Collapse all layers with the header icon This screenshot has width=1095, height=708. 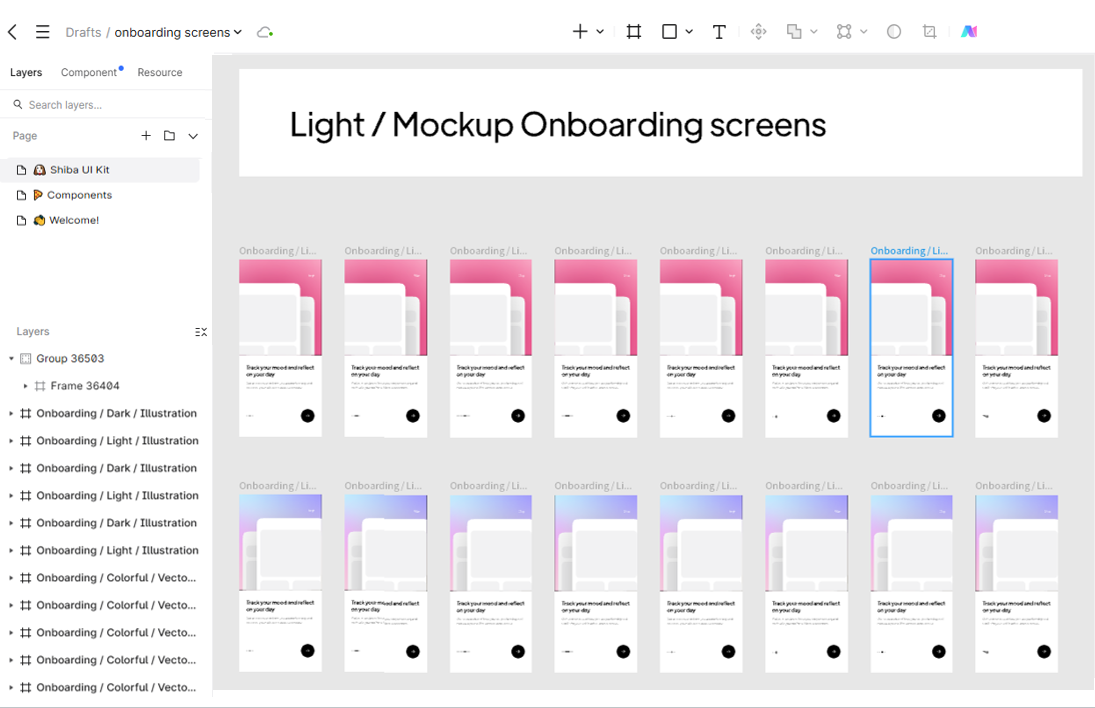coord(201,332)
